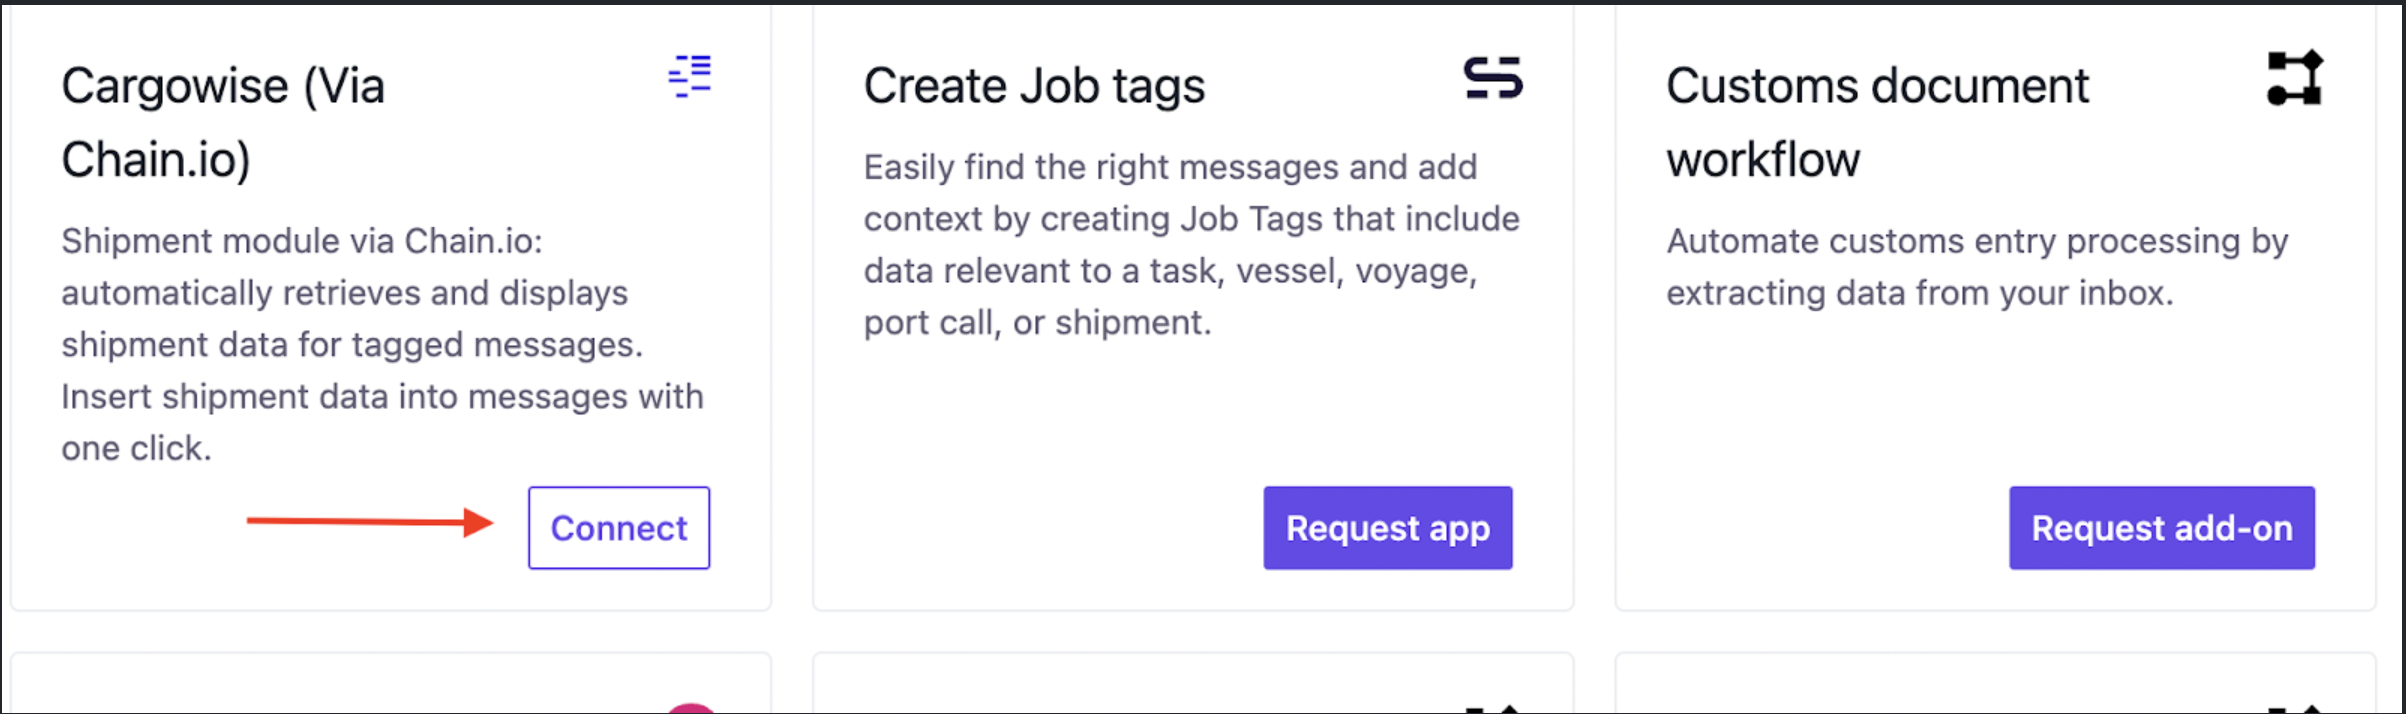Click the Customs document workflow nodes icon
2406x714 pixels.
(2295, 78)
